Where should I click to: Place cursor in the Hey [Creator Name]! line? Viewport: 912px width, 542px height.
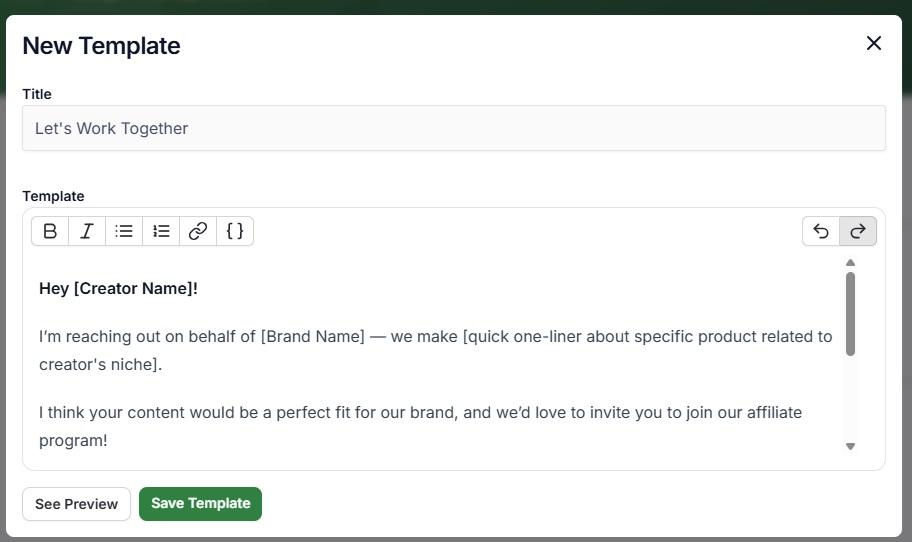119,288
